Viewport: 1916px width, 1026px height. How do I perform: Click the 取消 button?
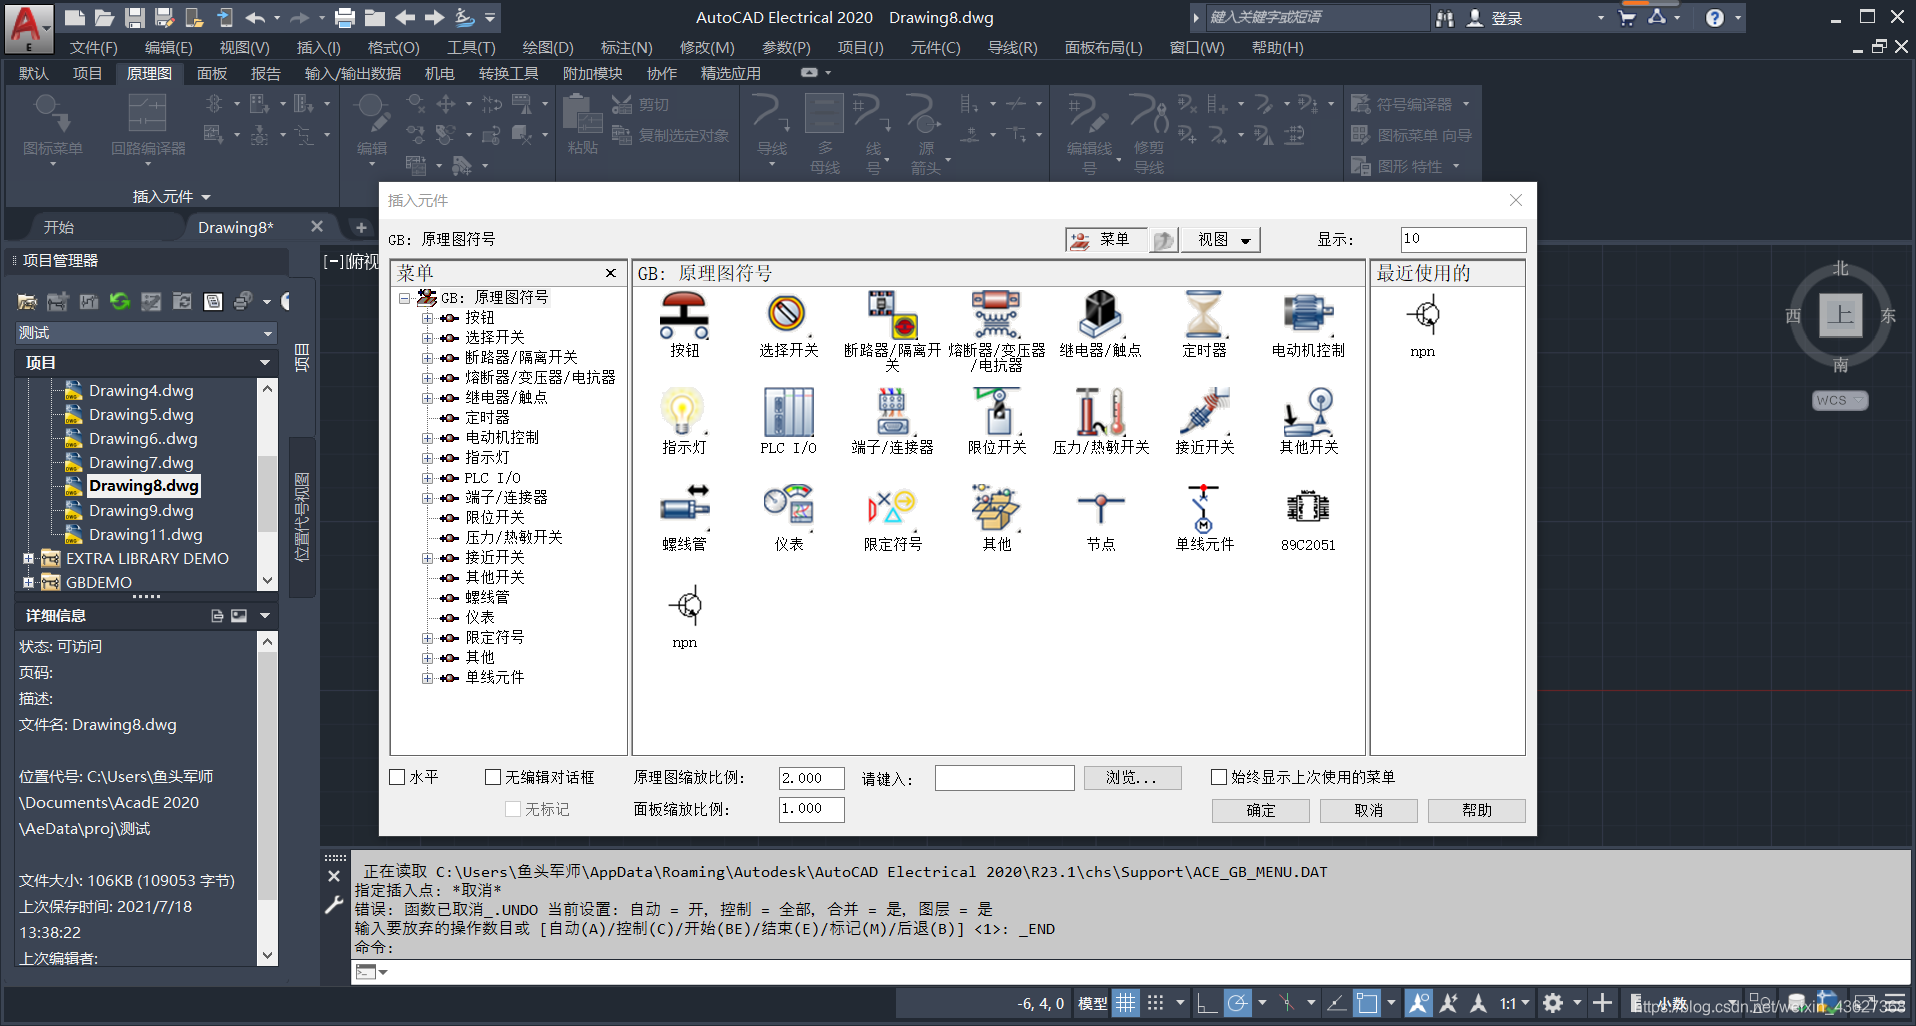pos(1368,810)
